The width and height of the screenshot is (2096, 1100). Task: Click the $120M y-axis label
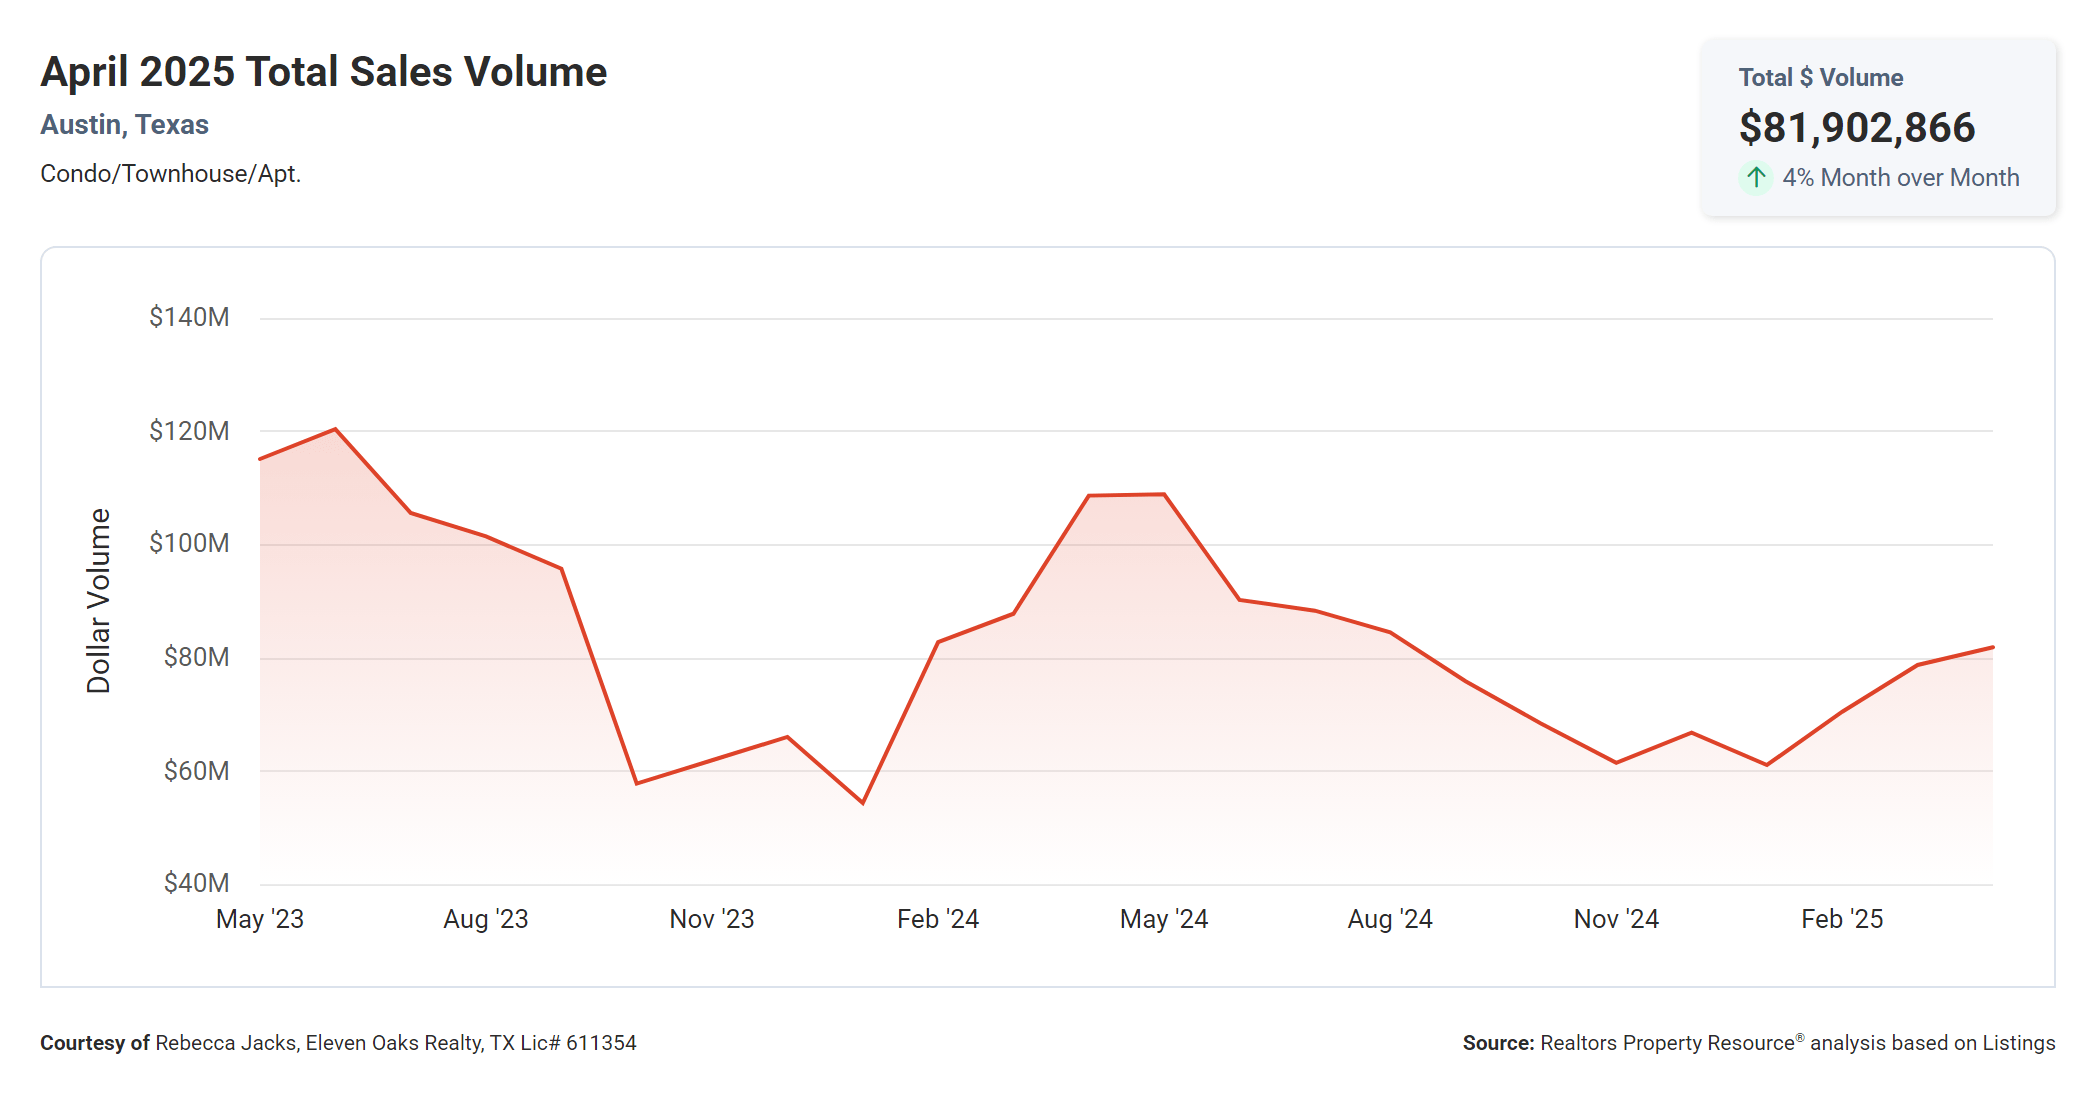coord(189,431)
